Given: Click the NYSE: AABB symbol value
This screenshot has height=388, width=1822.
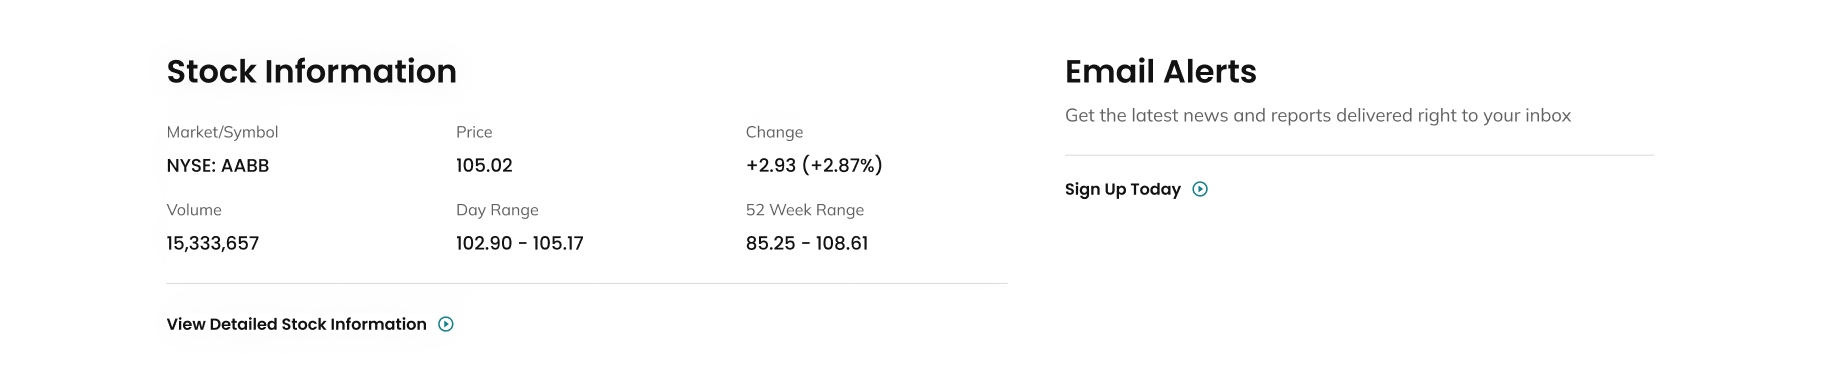Looking at the screenshot, I should coord(217,165).
